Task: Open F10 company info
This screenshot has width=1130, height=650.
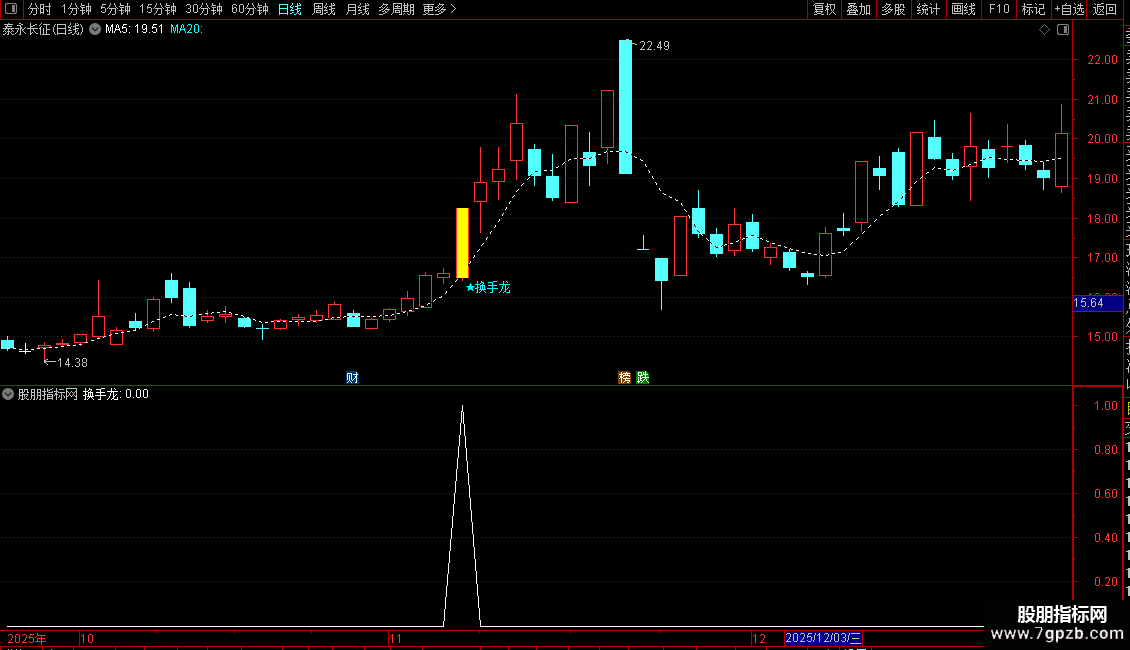Action: tap(999, 9)
